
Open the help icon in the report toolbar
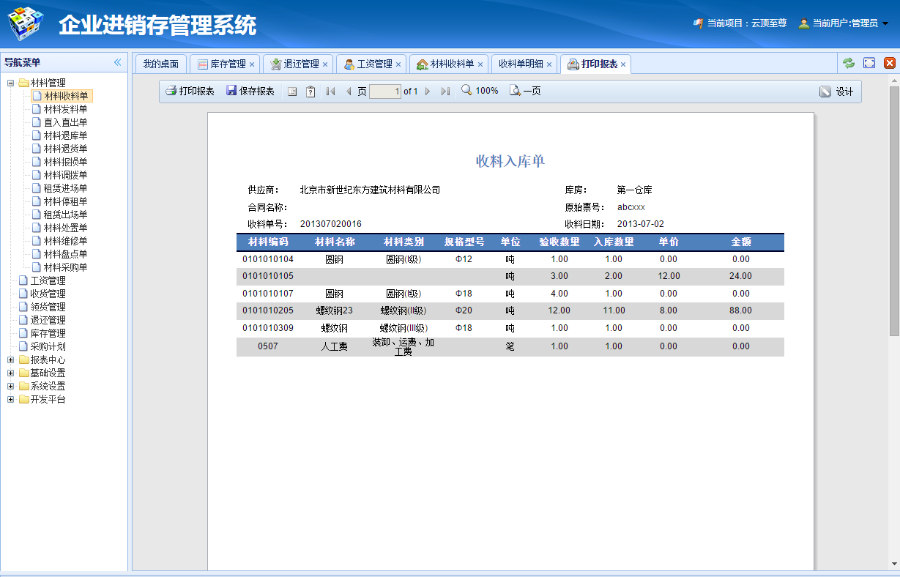click(x=308, y=92)
